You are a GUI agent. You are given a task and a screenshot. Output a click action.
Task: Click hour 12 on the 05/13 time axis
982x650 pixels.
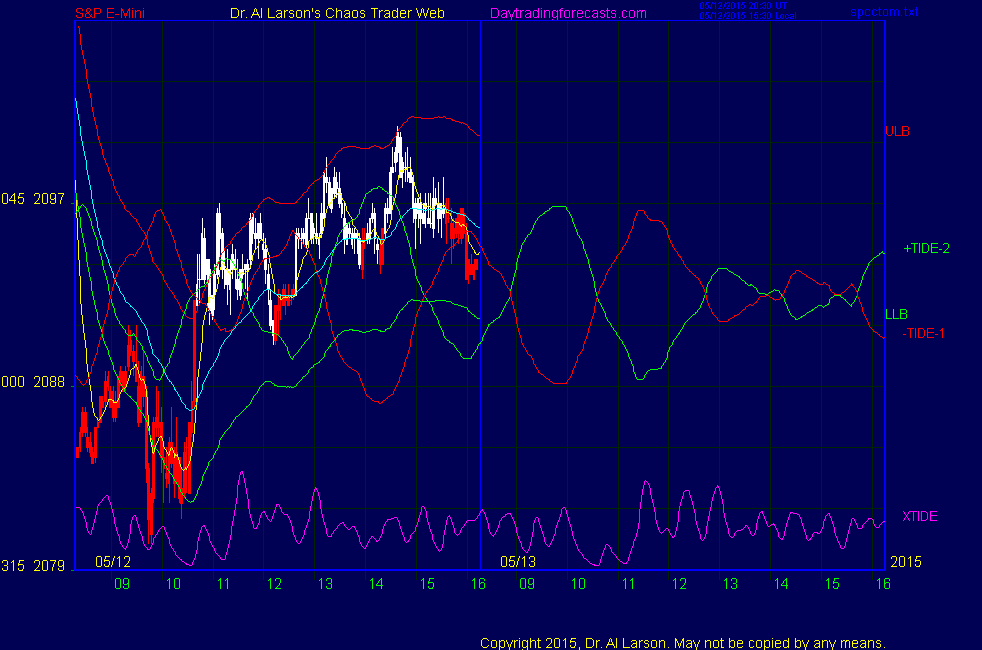[x=680, y=584]
